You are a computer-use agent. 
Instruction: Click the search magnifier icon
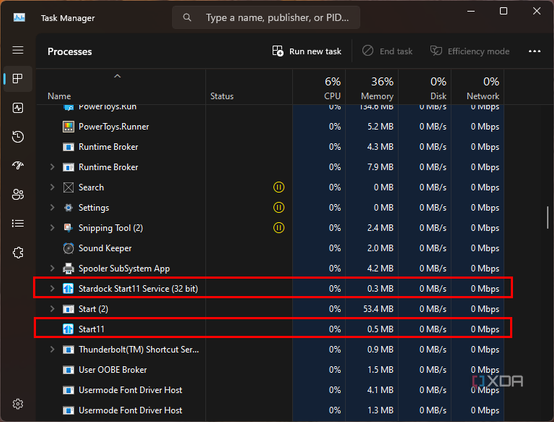(187, 17)
